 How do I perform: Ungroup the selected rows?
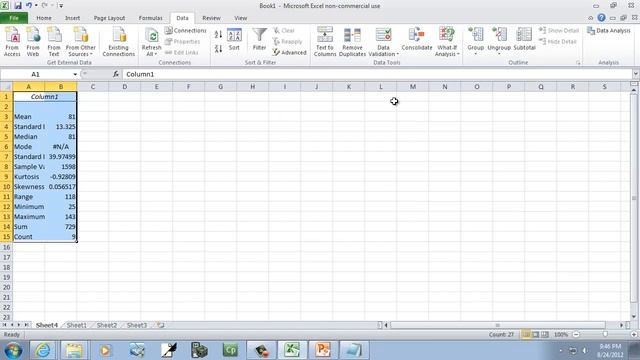pyautogui.click(x=499, y=42)
